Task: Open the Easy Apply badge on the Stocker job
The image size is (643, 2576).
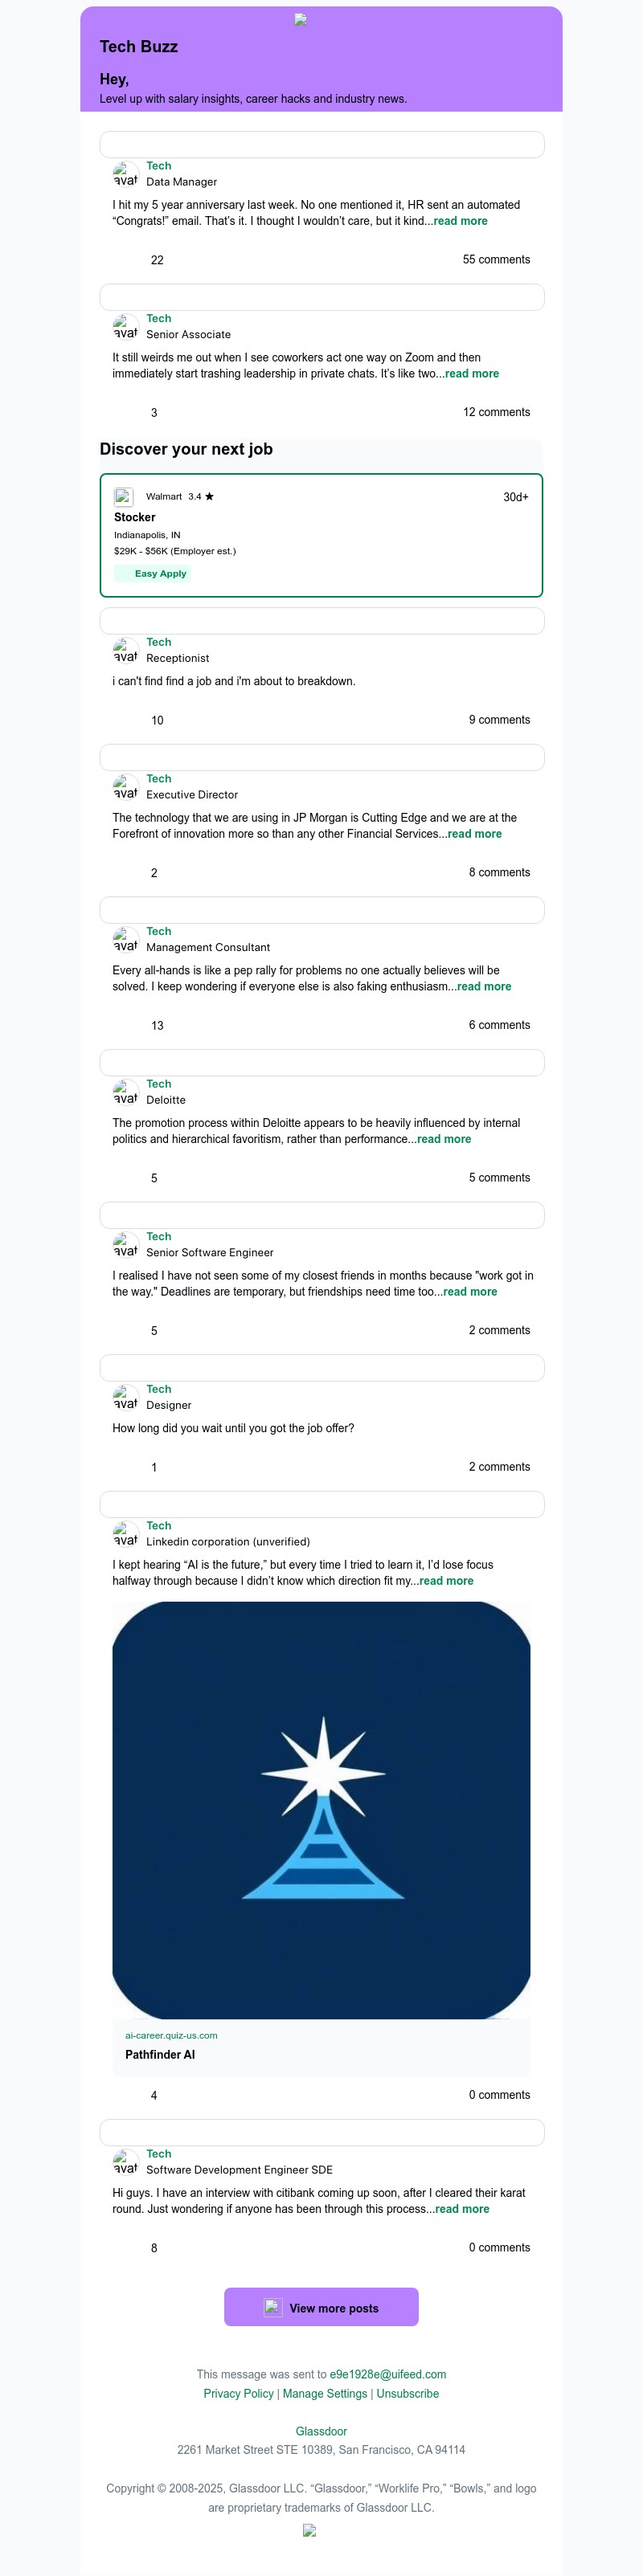Action: tap(153, 574)
